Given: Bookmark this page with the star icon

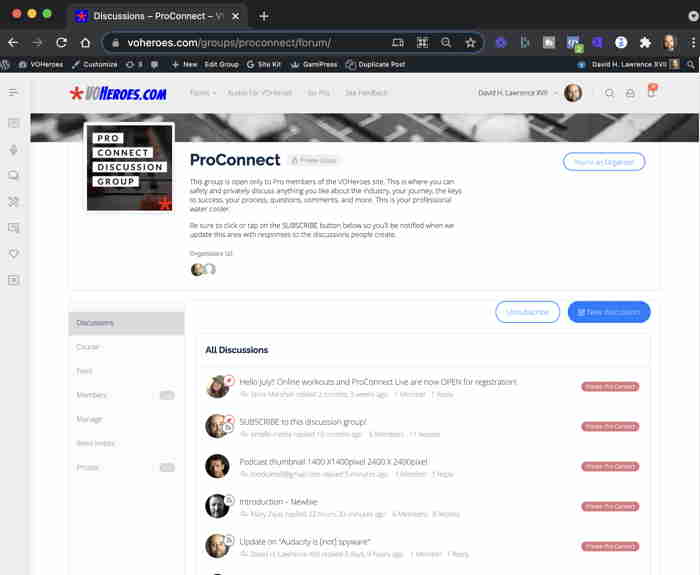Looking at the screenshot, I should [470, 43].
